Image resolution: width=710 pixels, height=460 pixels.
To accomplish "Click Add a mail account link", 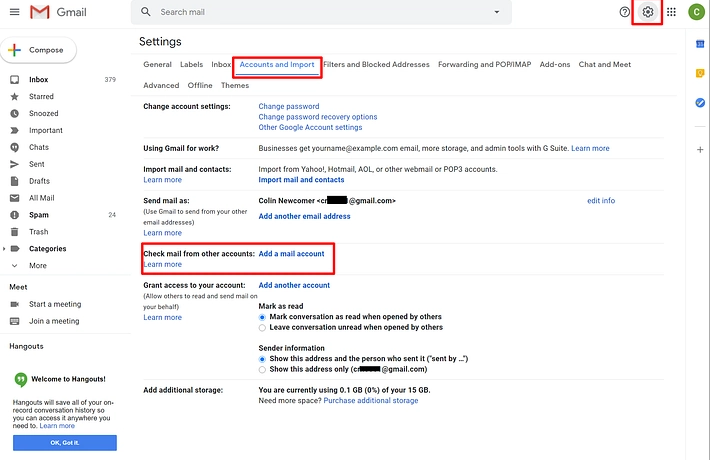I will (291, 254).
